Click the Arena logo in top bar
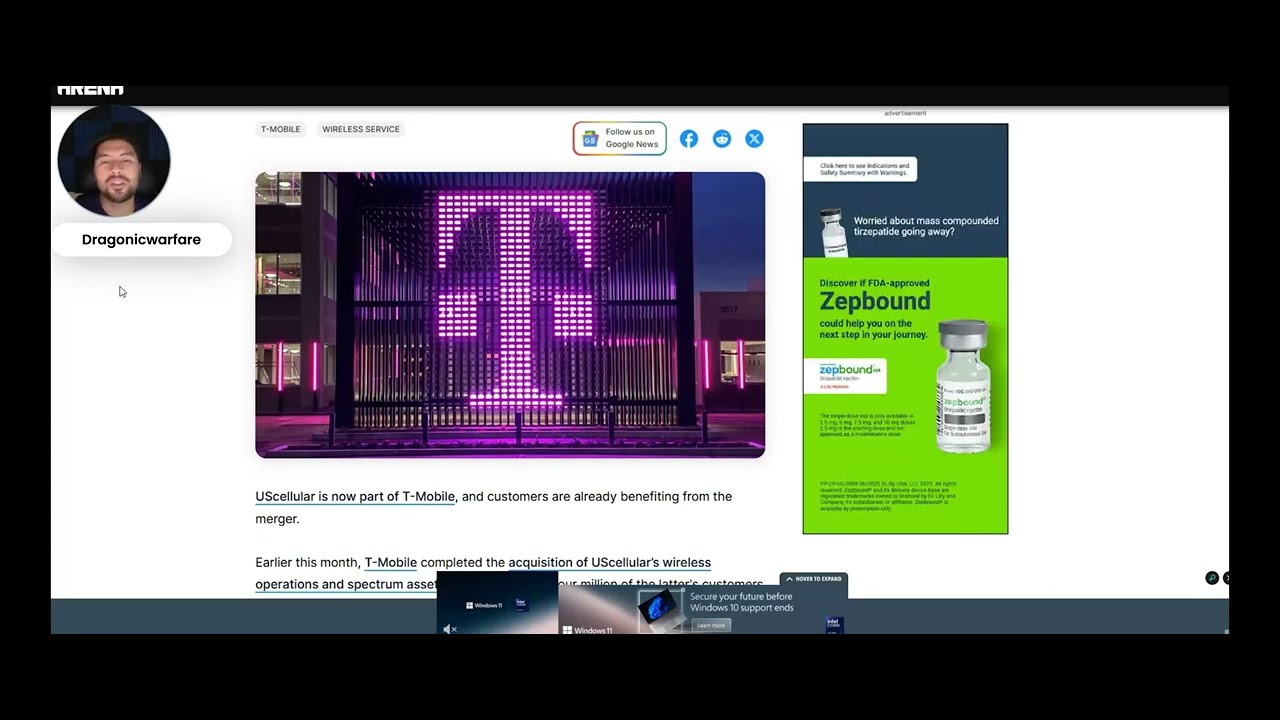The image size is (1280, 720). pos(90,91)
